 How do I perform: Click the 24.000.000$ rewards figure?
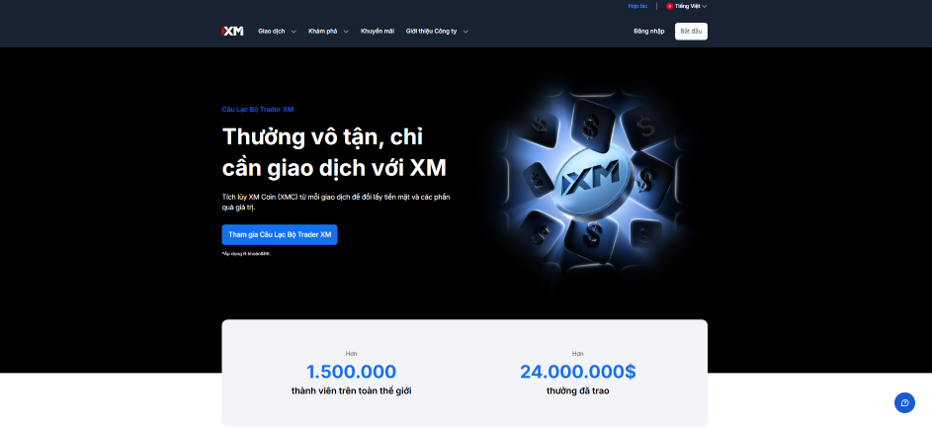pyautogui.click(x=578, y=372)
